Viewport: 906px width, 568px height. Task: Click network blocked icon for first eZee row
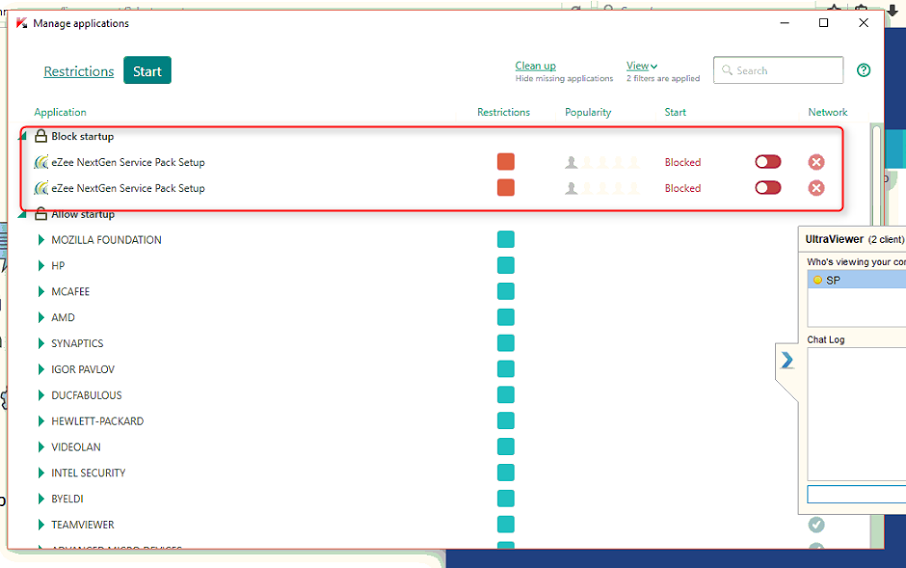coord(816,162)
